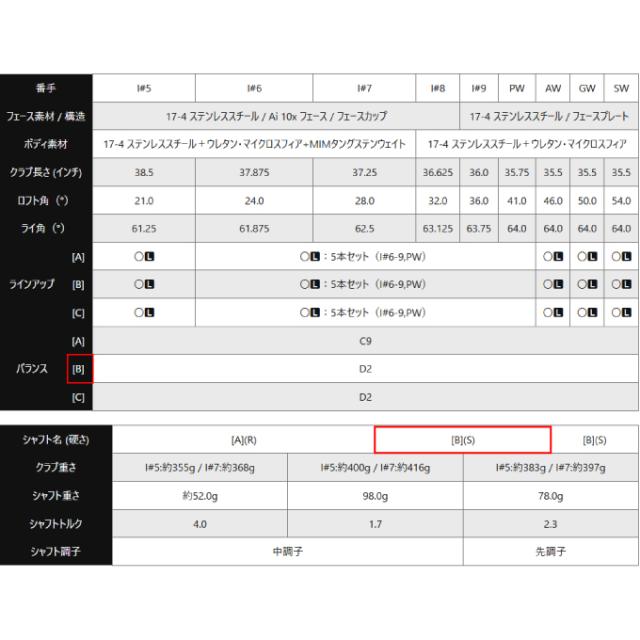Select the I#7 column header
Screen dimensions: 640x640
pos(364,88)
